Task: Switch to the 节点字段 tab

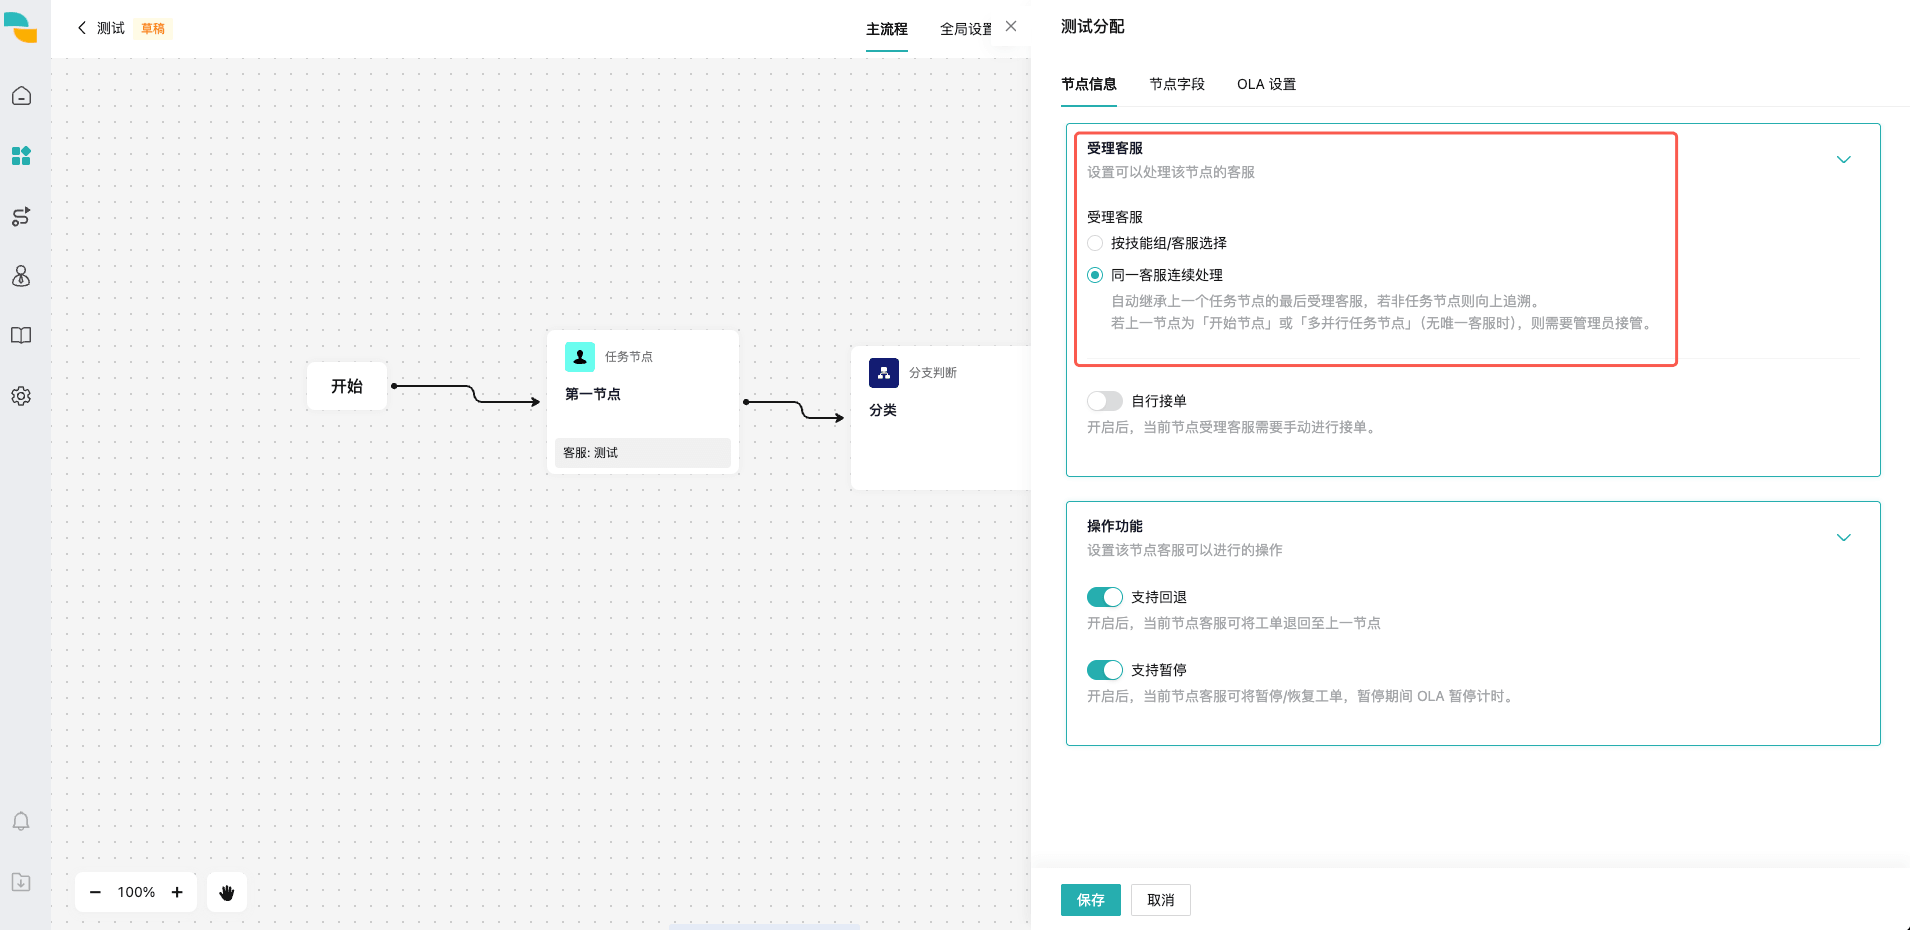Action: pos(1177,84)
